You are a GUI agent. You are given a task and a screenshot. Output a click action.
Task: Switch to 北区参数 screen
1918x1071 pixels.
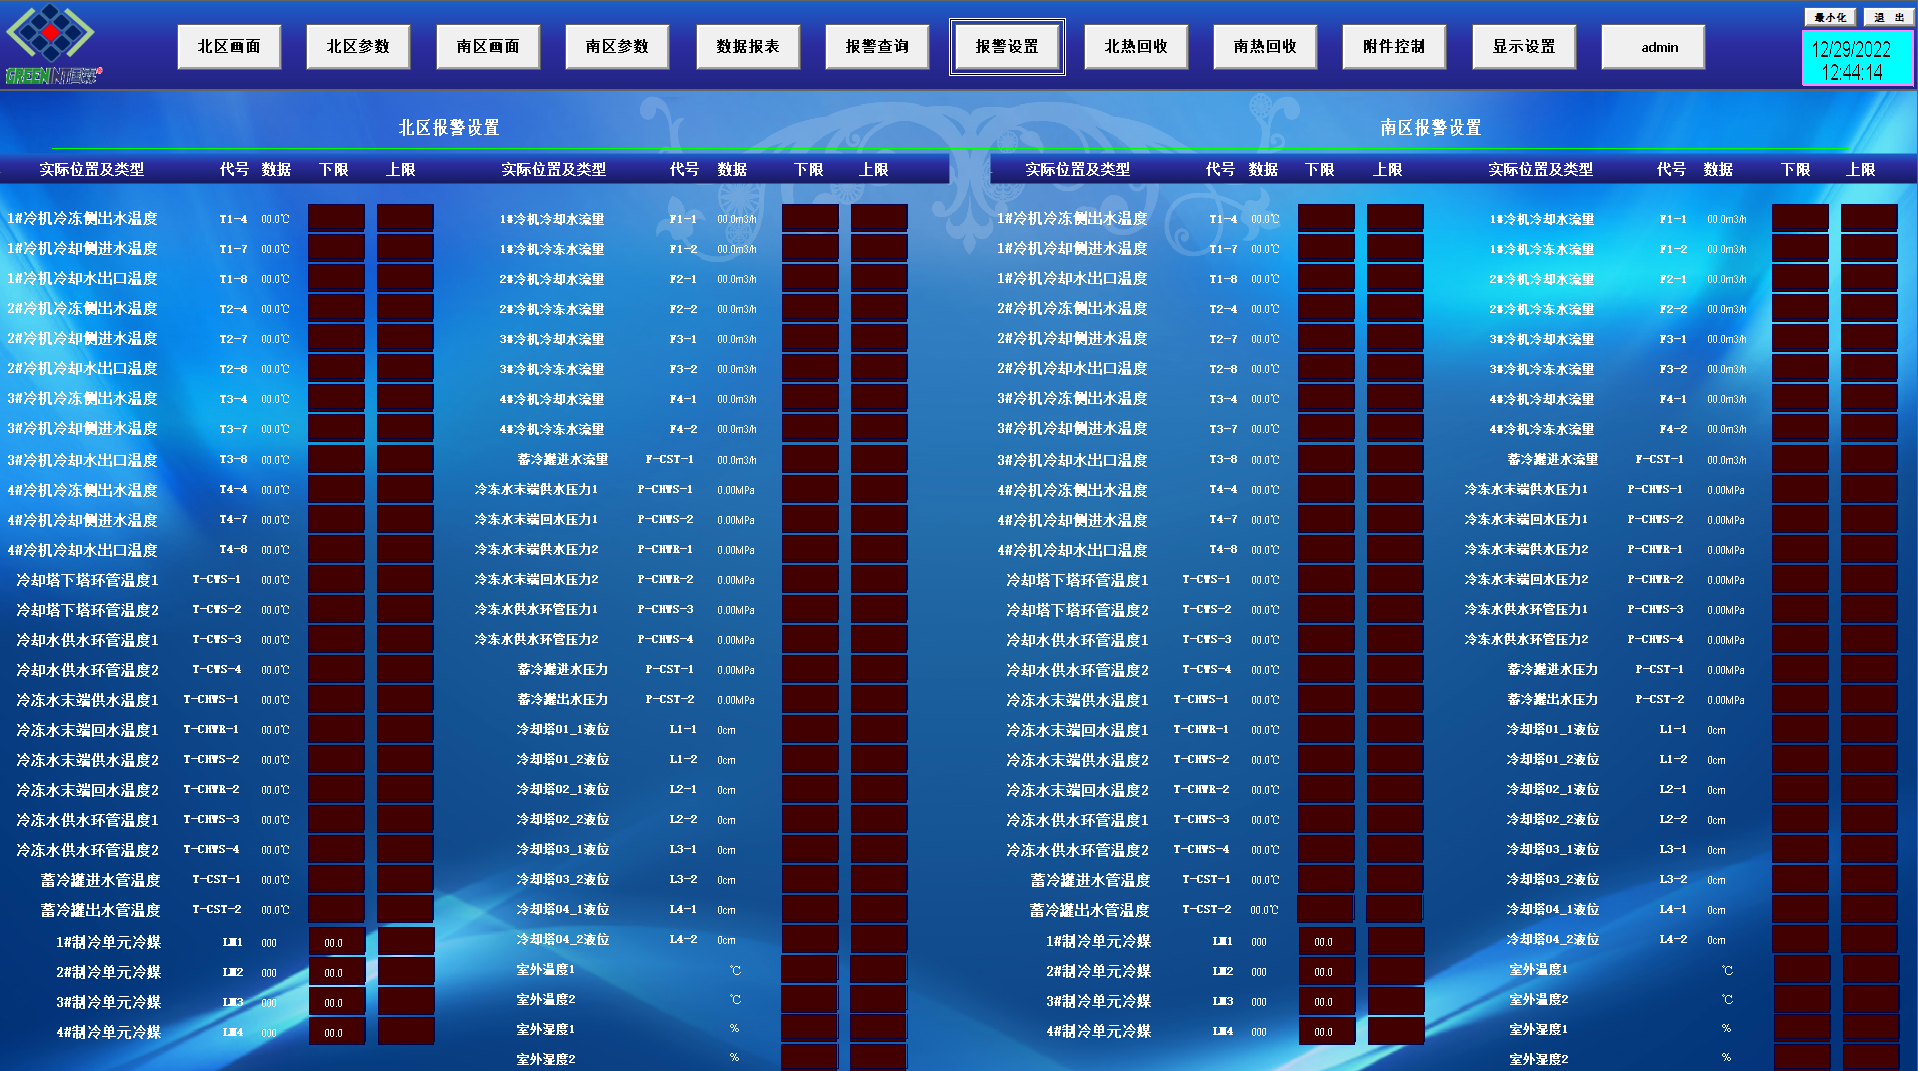coord(358,47)
